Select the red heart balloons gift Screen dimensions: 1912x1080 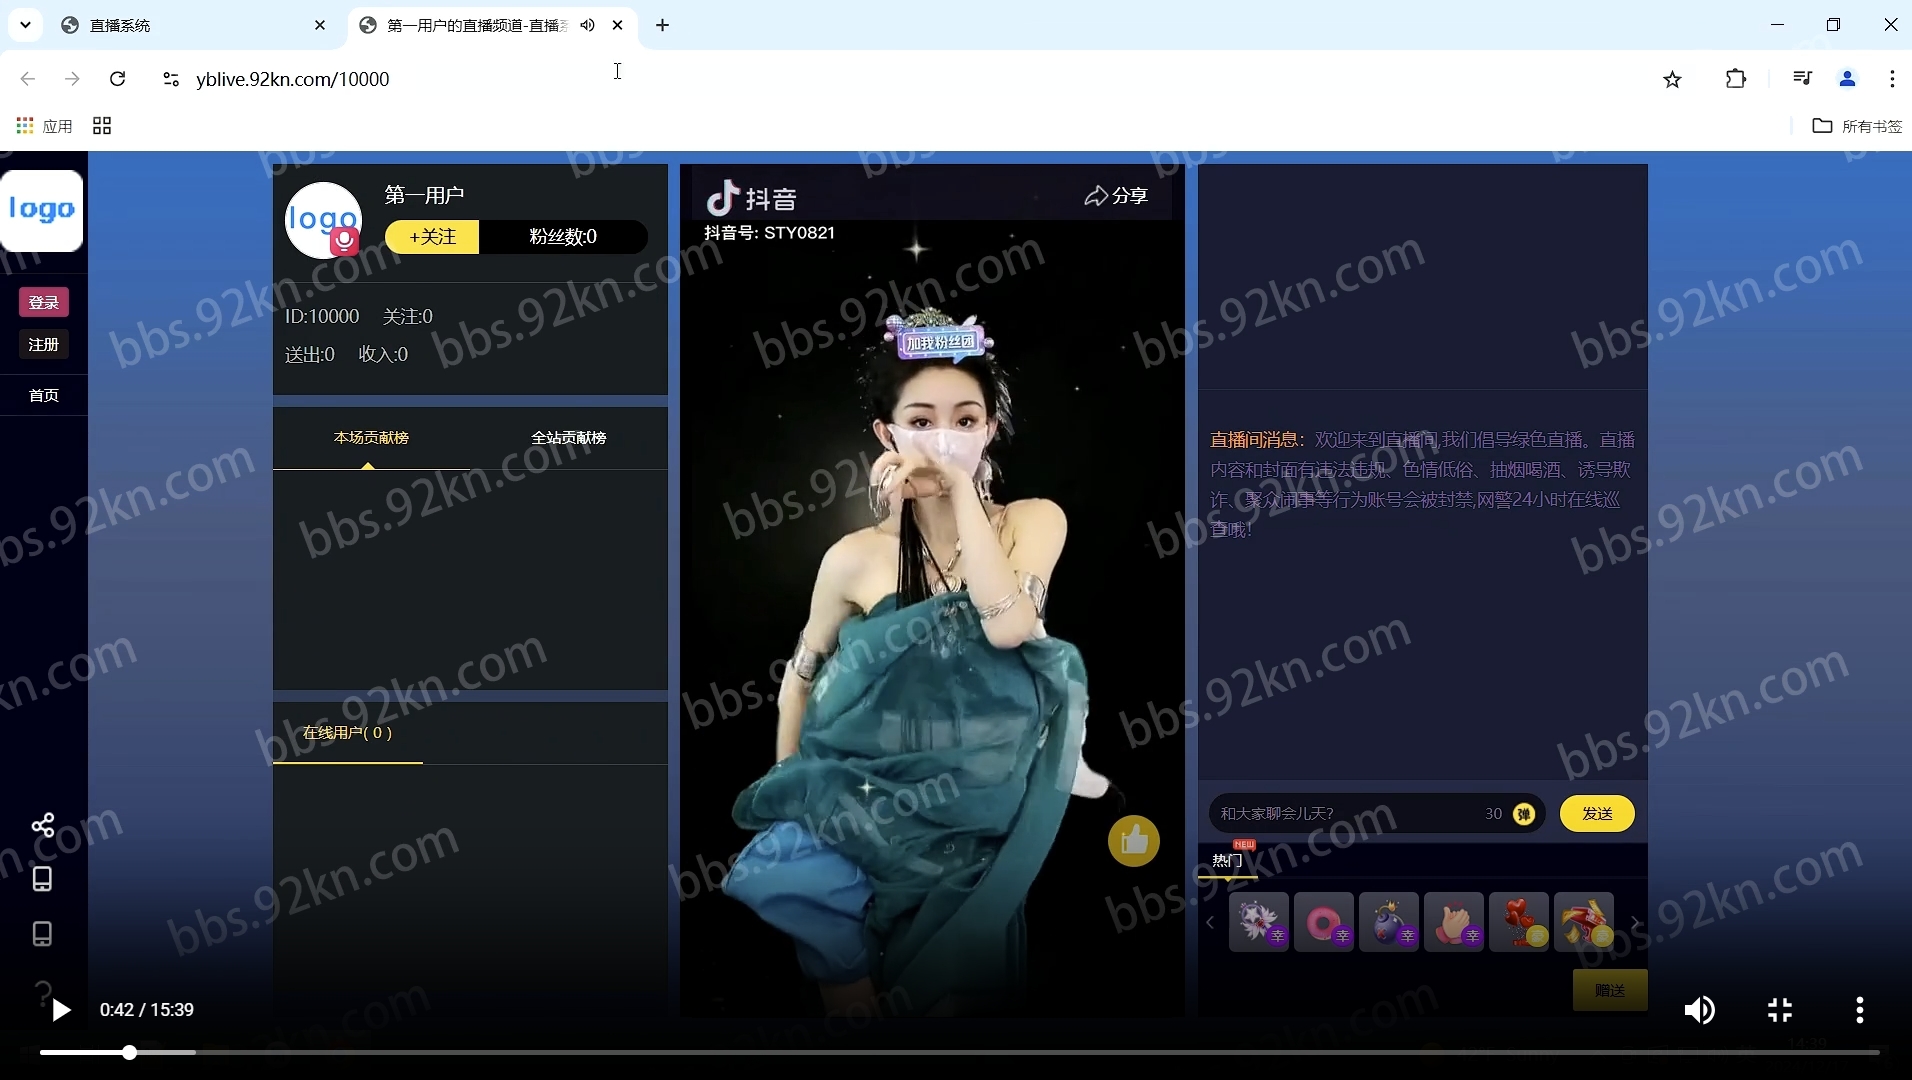[1519, 922]
